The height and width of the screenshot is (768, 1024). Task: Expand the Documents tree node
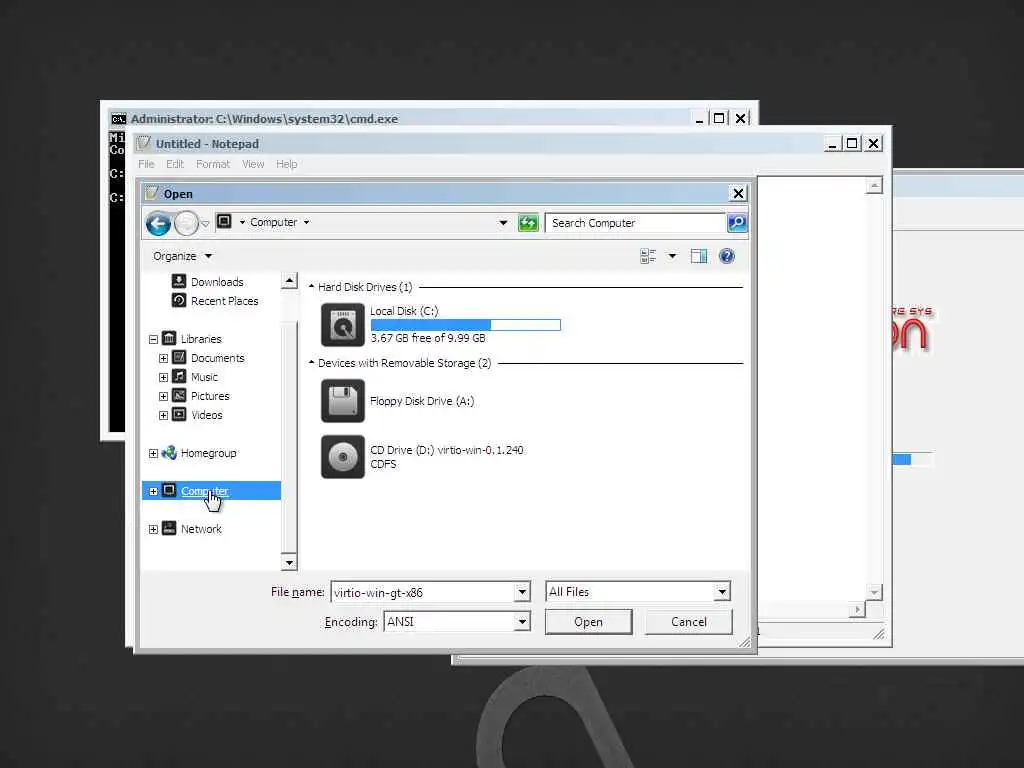163,358
